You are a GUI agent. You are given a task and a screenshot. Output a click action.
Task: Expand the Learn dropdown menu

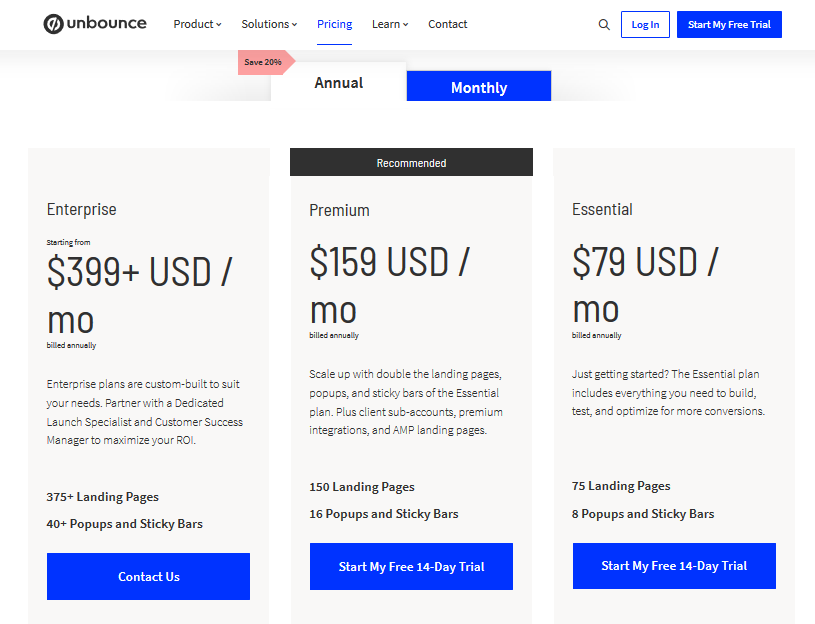click(x=390, y=24)
